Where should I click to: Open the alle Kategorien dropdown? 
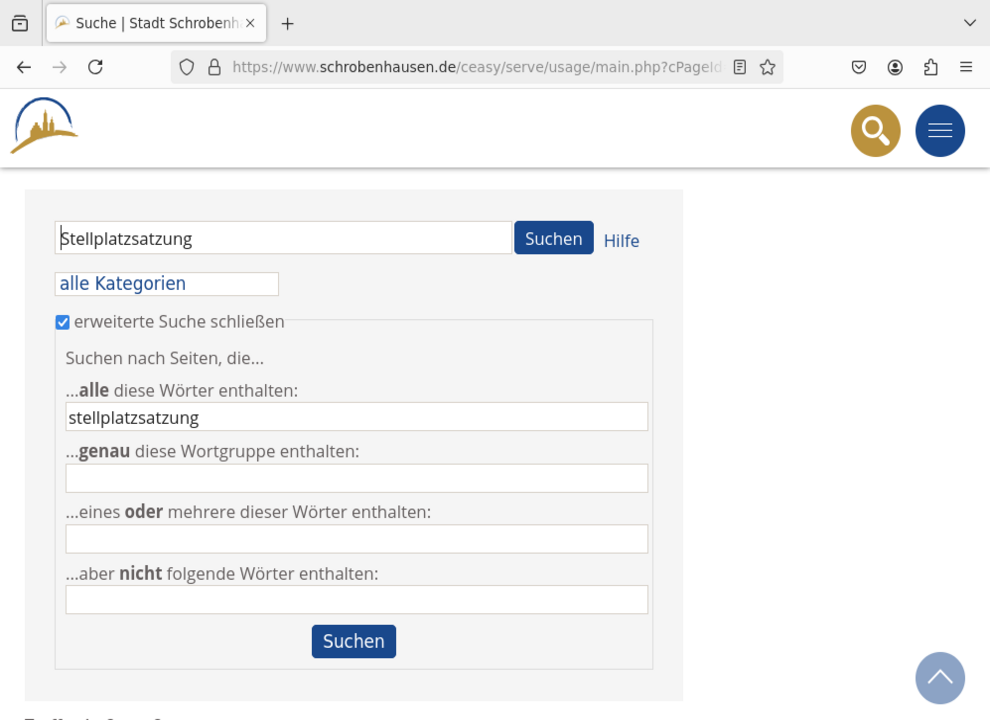166,284
